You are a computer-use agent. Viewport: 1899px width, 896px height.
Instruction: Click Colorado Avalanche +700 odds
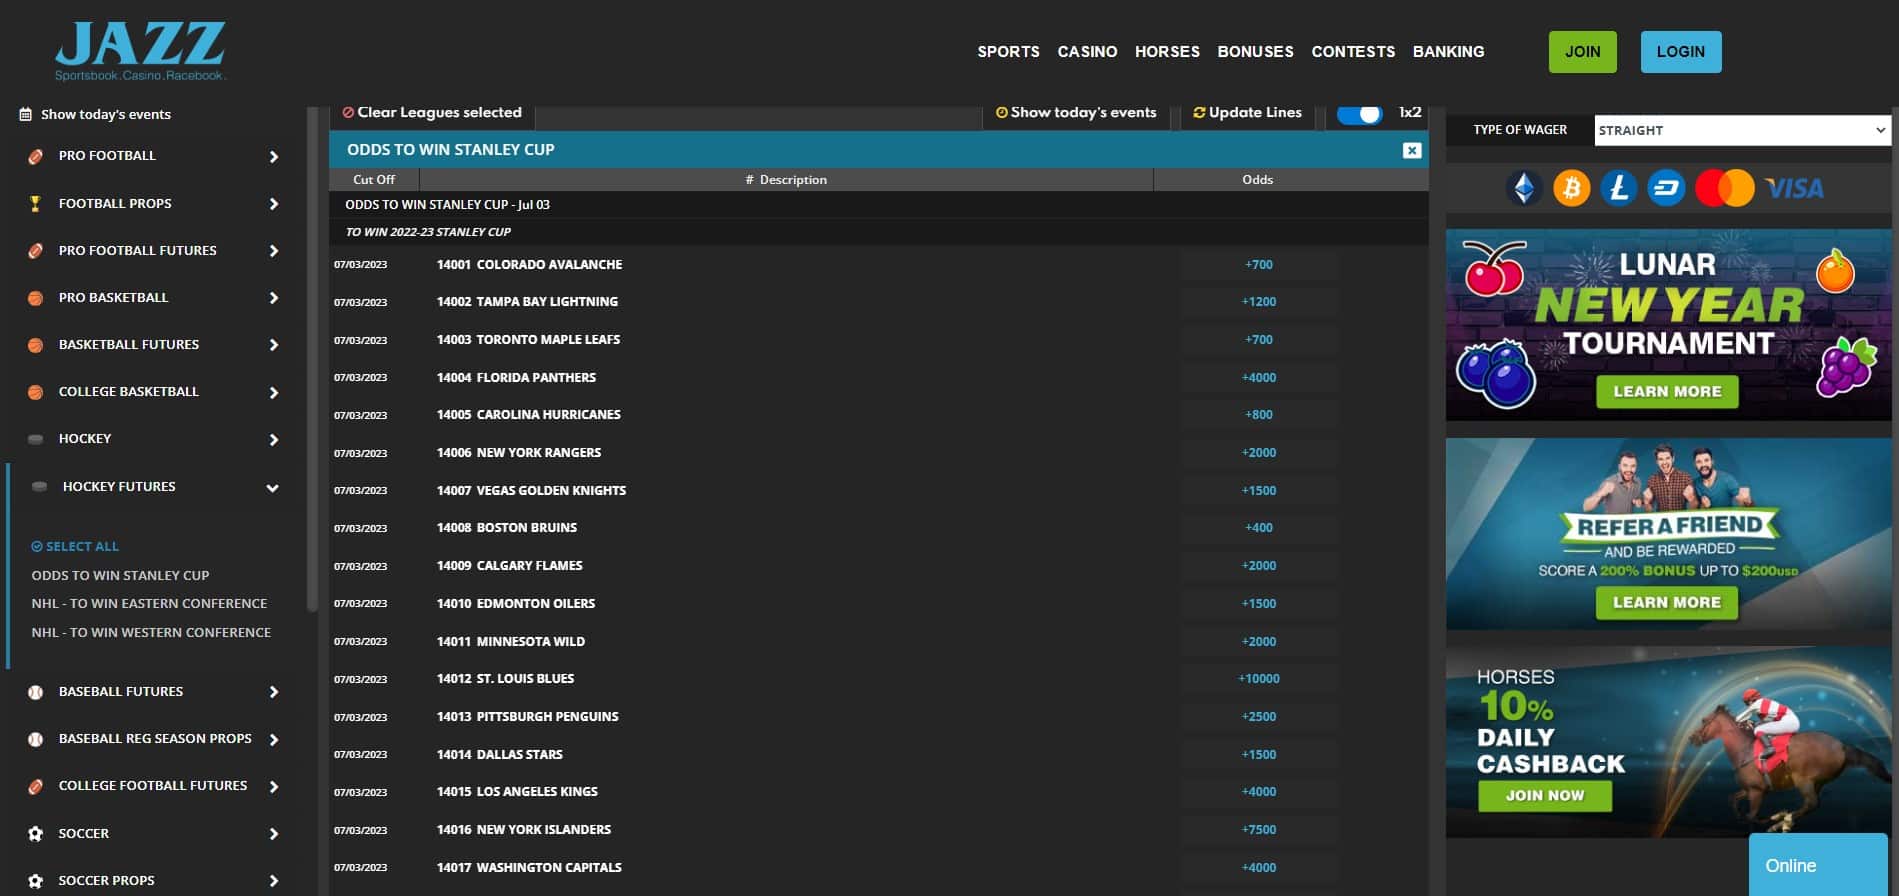pos(1258,265)
